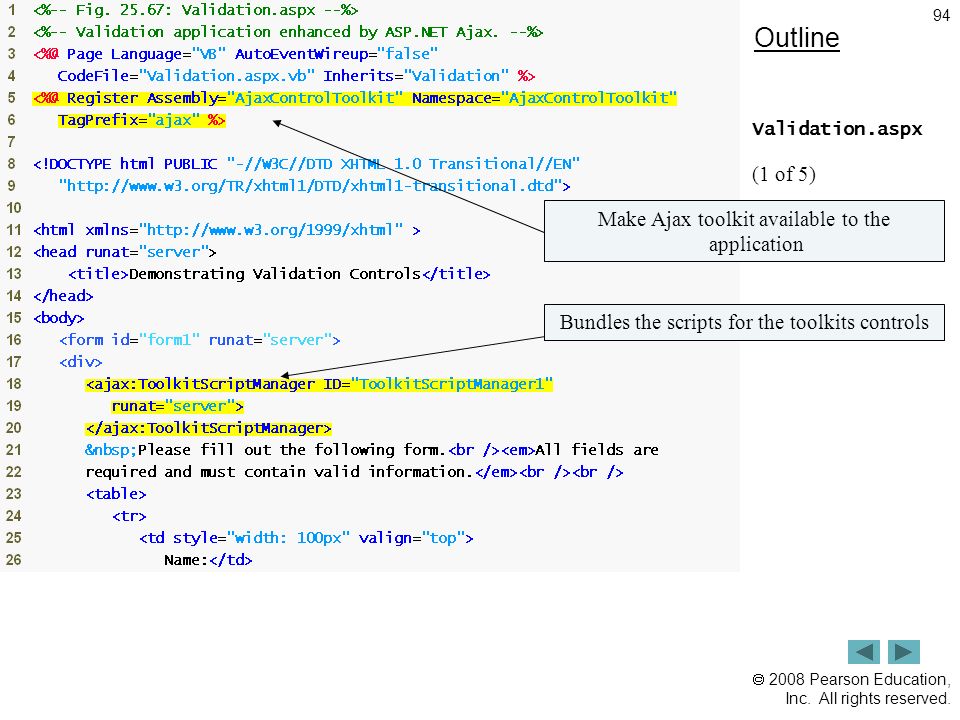Click the DOCTYPE html PUBLIC line
This screenshot has width=960, height=720.
pos(306,164)
